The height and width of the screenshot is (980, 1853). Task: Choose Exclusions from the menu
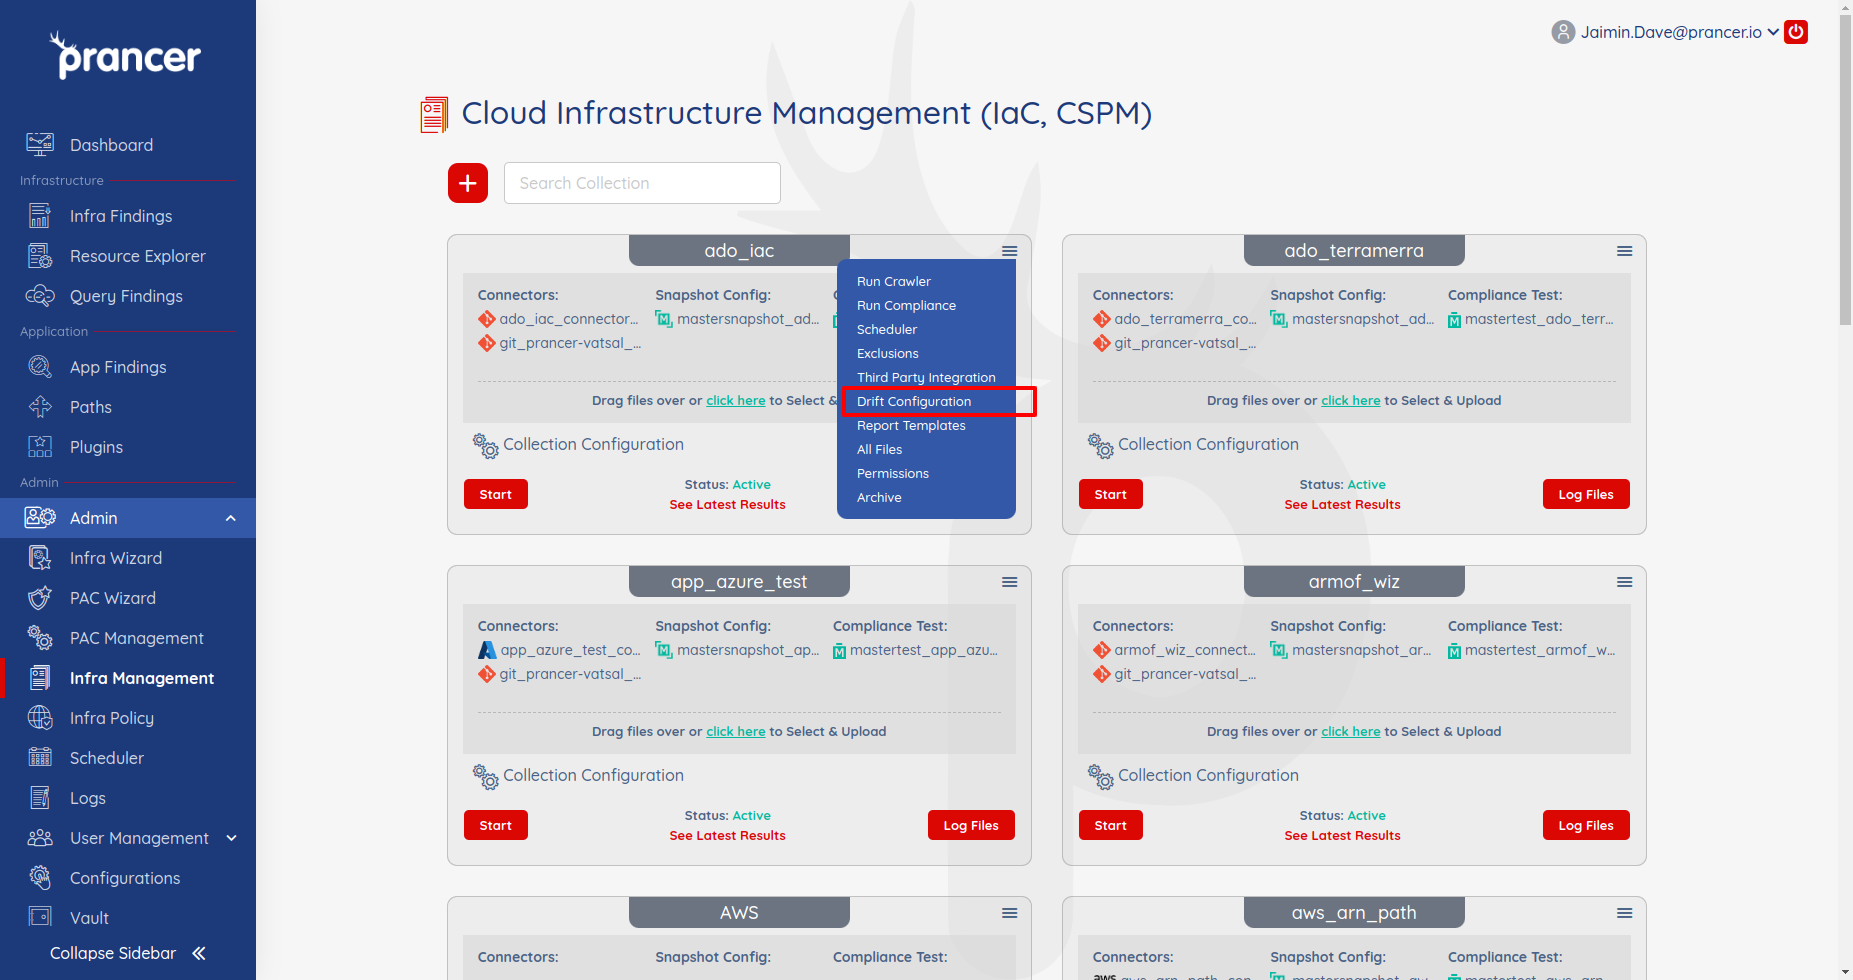tap(888, 354)
